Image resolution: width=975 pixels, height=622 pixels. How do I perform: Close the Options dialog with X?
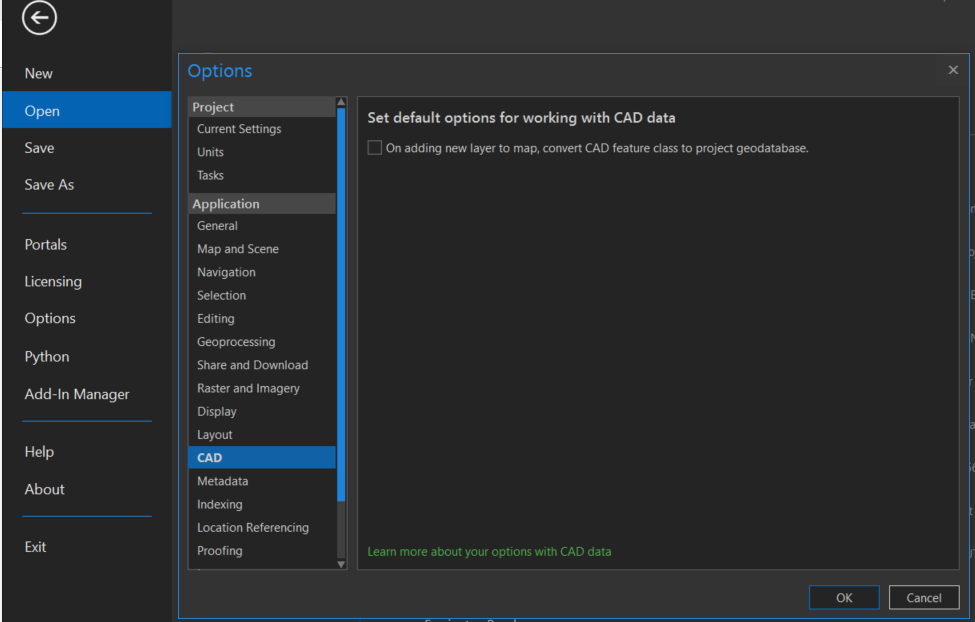click(x=952, y=70)
